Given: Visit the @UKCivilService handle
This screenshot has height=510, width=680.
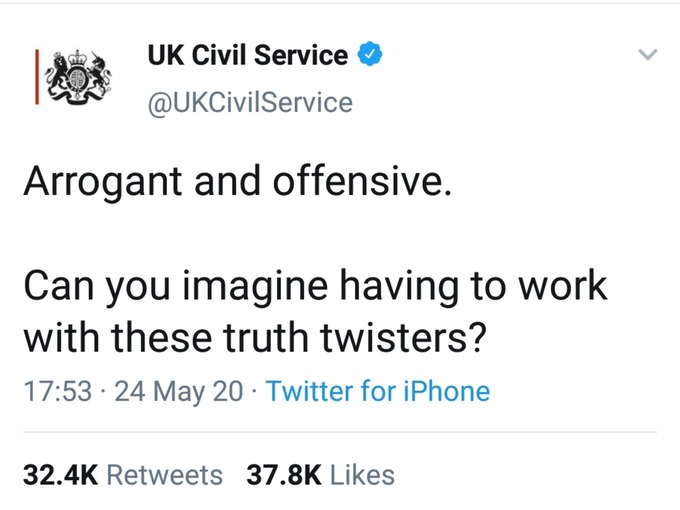Looking at the screenshot, I should coord(250,103).
